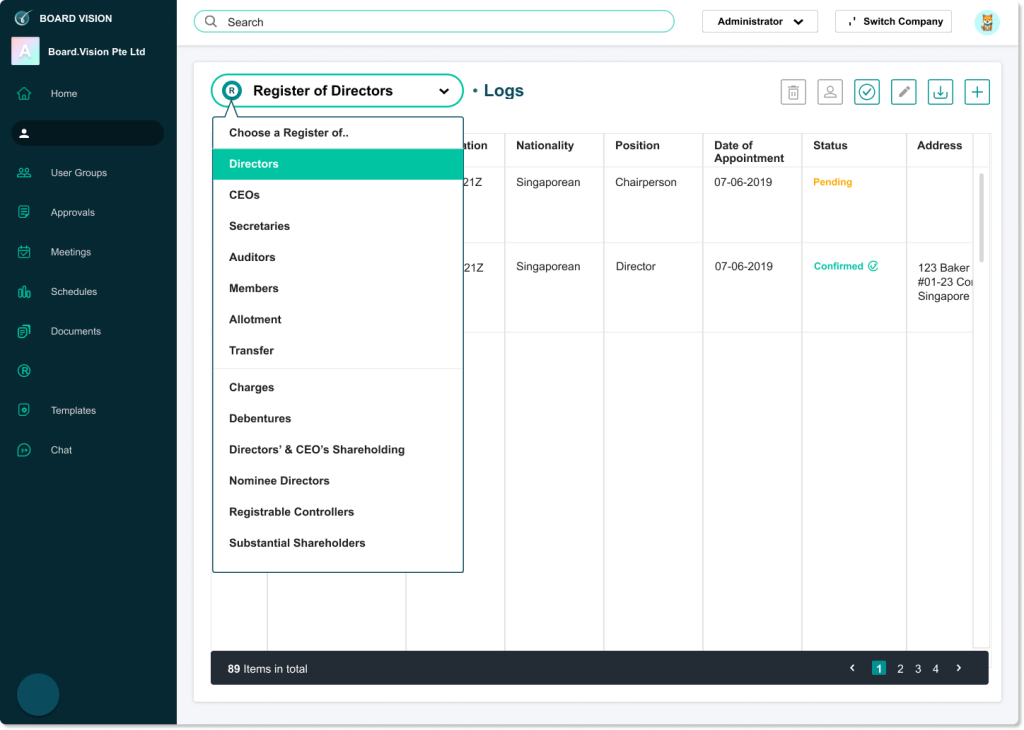Expand the Administrator role dropdown
This screenshot has height=730, width=1024.
(x=760, y=22)
